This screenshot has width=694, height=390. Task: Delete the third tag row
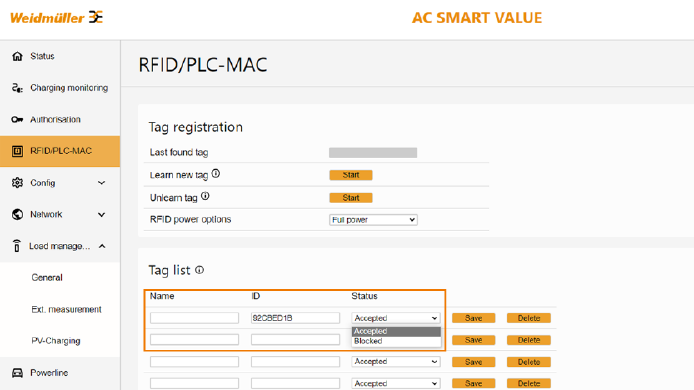point(529,362)
